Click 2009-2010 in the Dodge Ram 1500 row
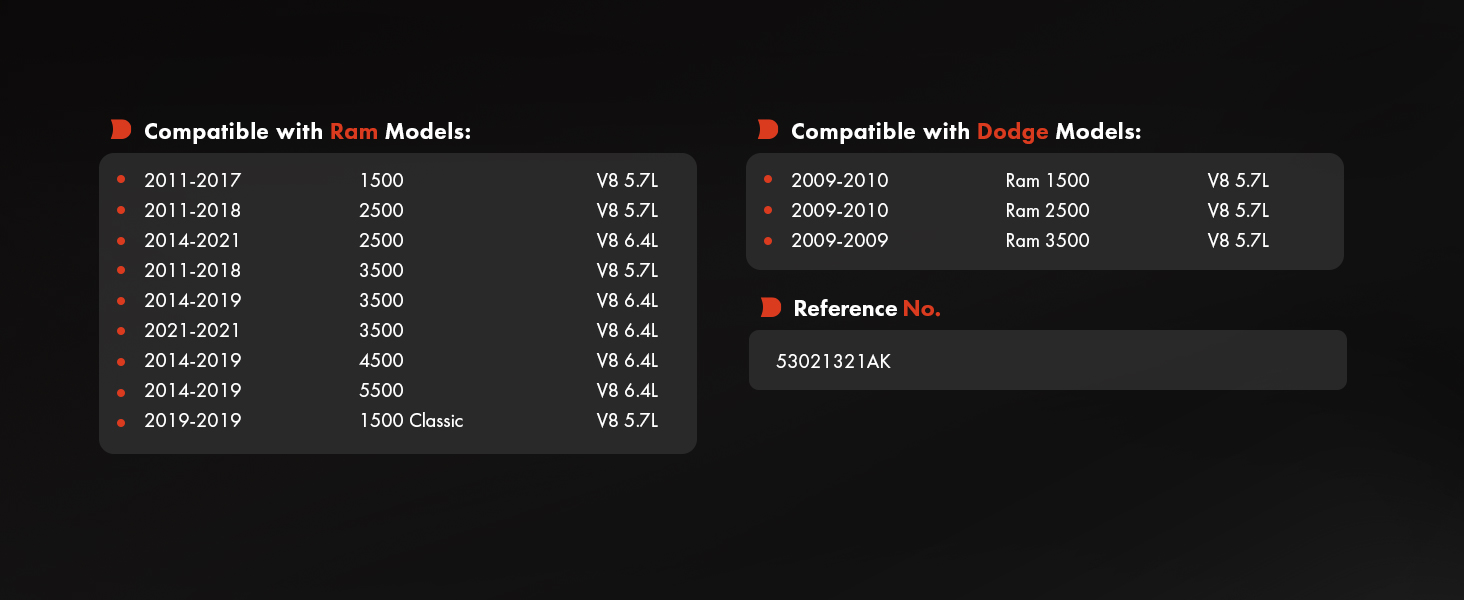1464x600 pixels. point(840,181)
